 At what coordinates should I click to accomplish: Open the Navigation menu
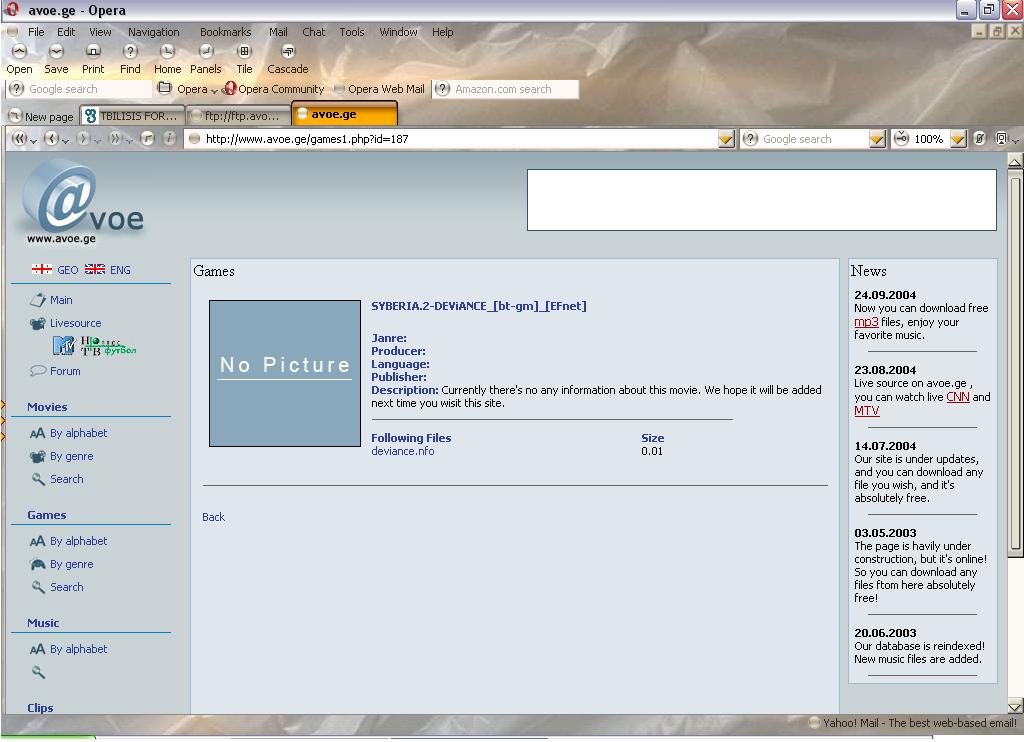click(x=153, y=31)
